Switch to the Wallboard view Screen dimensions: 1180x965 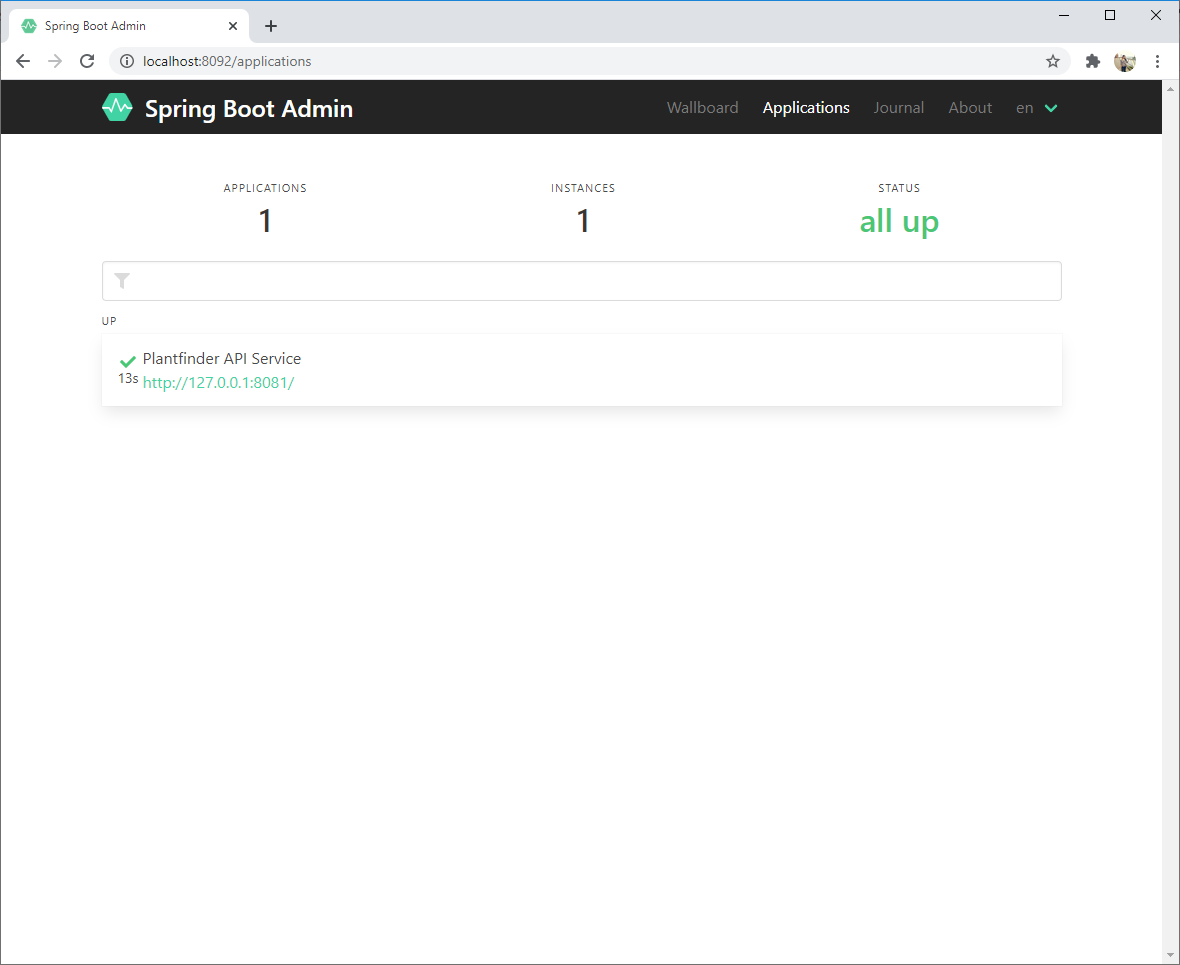[x=702, y=107]
